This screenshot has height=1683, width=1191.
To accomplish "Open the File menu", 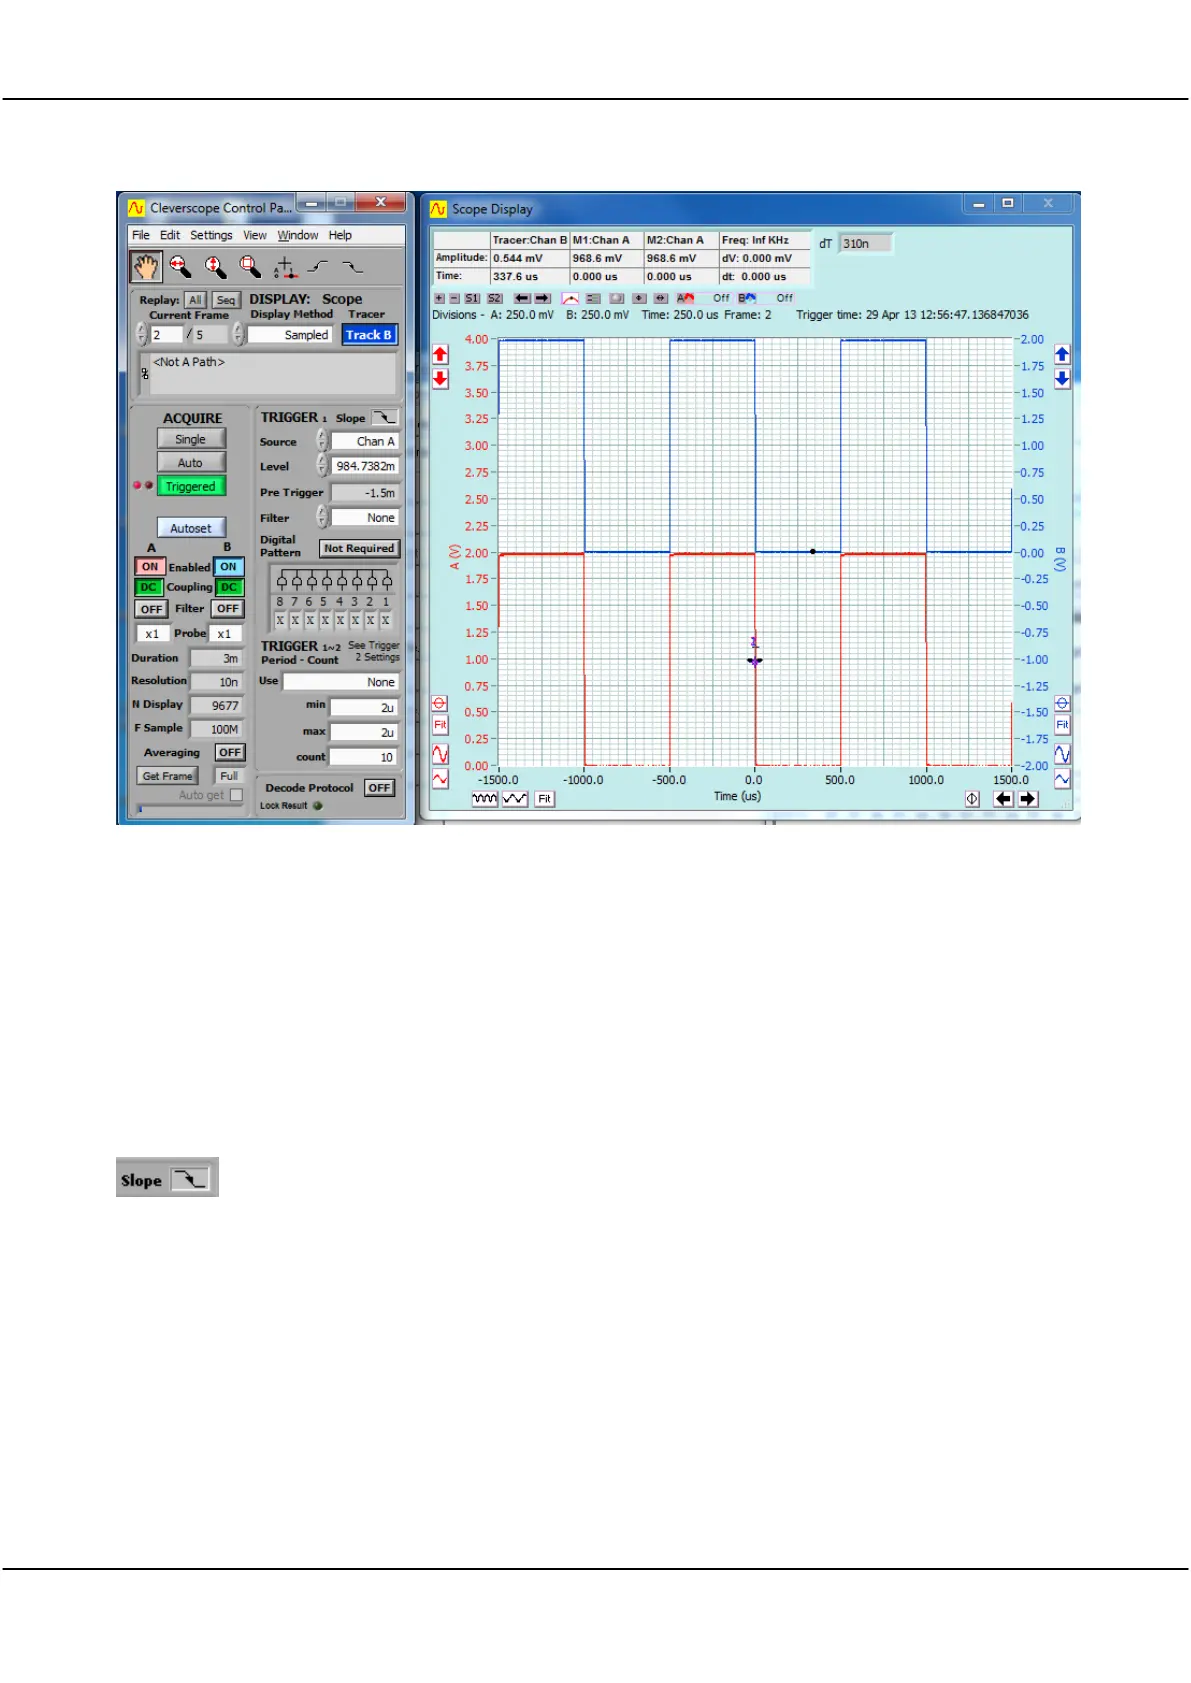I will 141,235.
